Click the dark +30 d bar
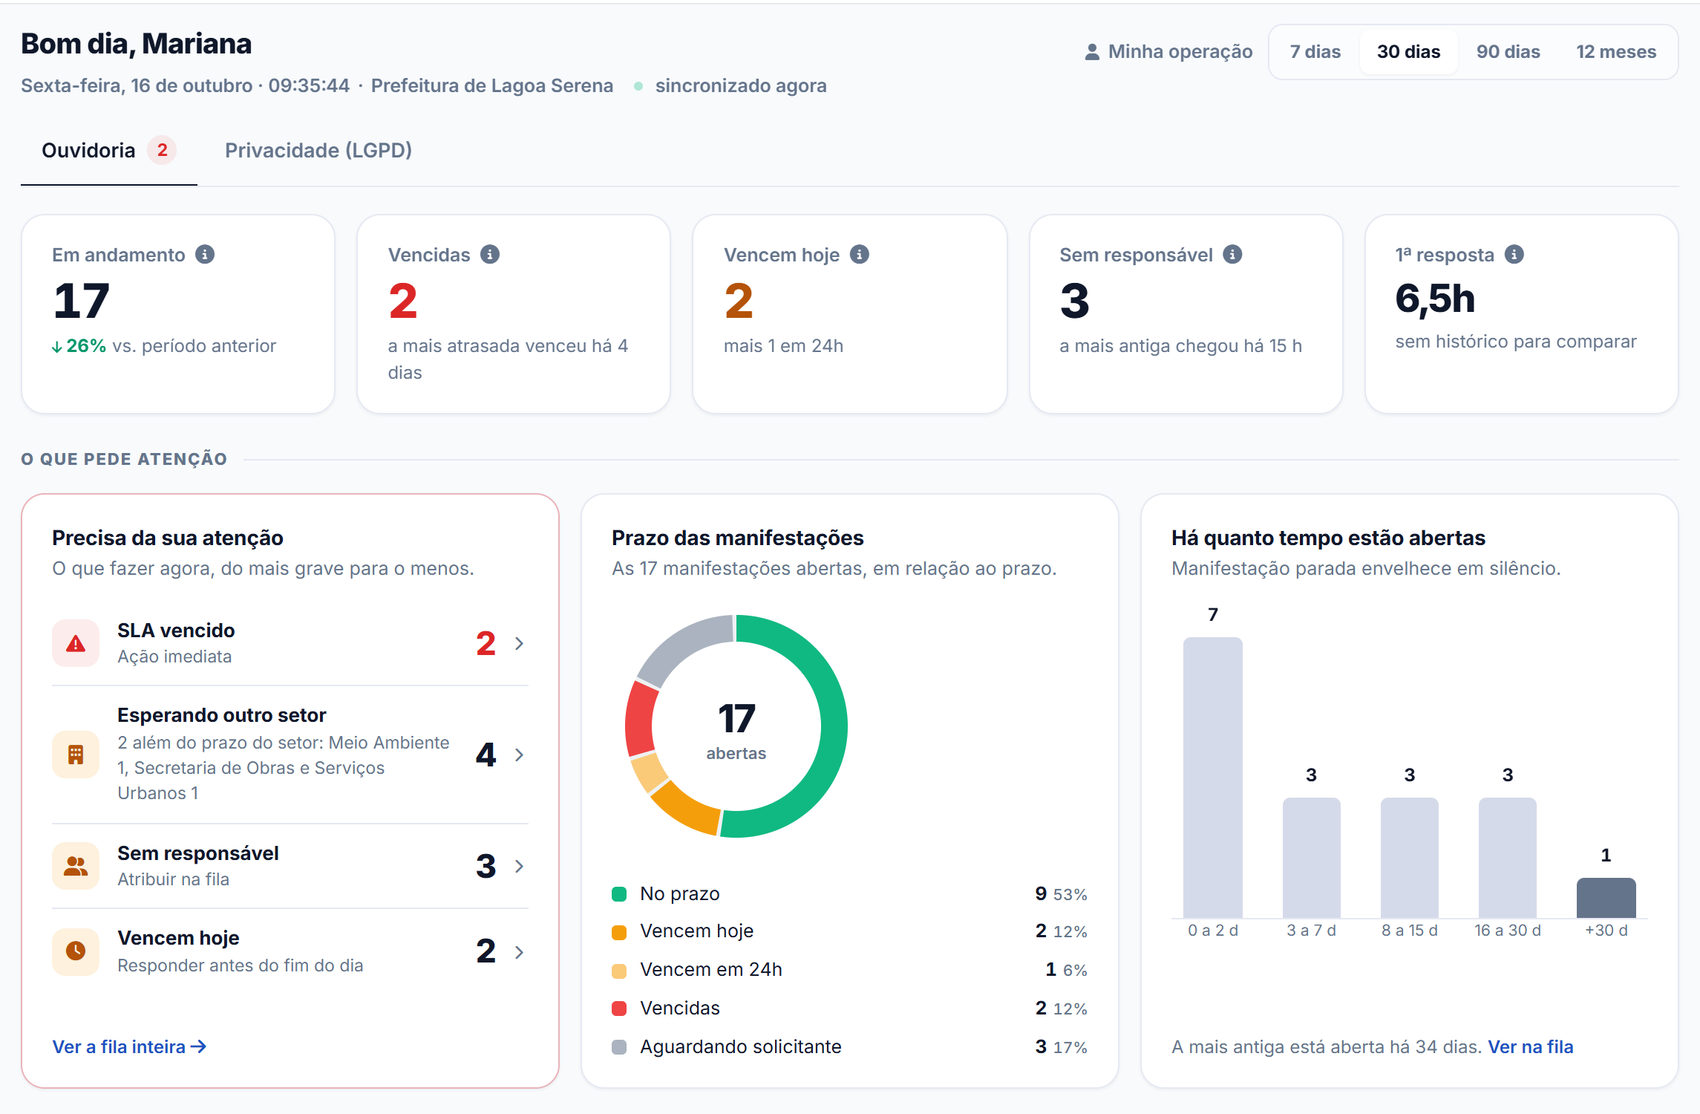 point(1606,898)
